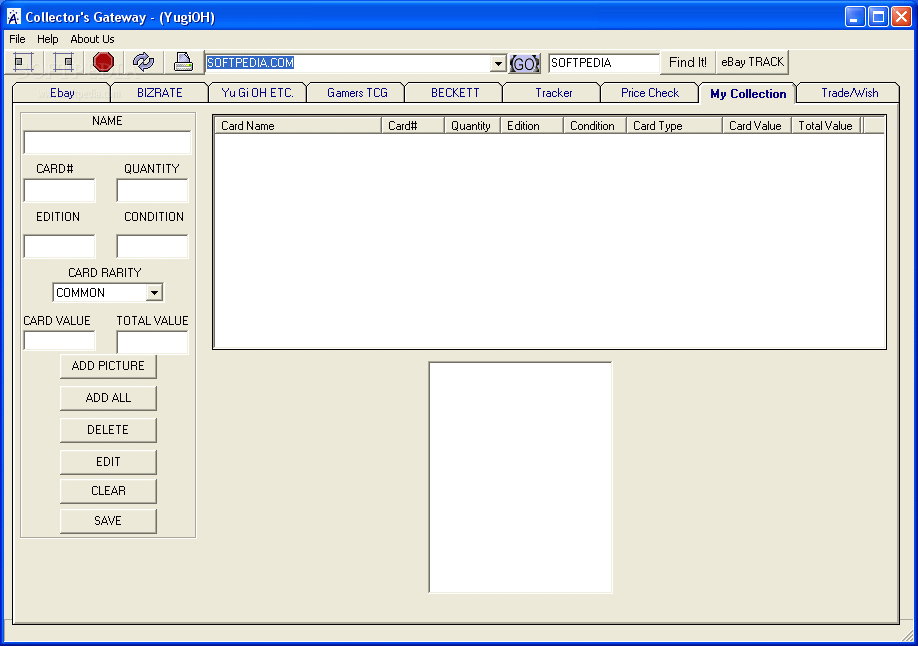Click the ADD ALL button
This screenshot has height=646, width=918.
click(x=108, y=398)
